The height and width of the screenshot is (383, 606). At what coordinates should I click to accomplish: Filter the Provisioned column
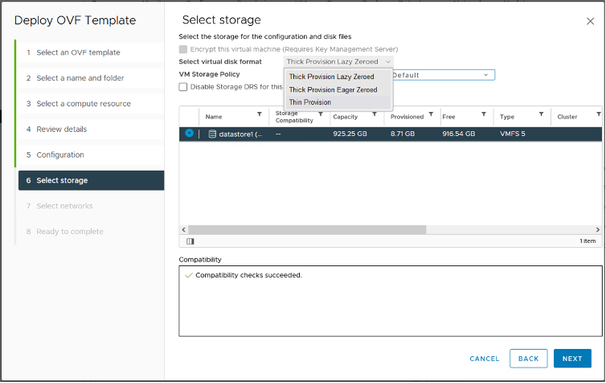431,114
